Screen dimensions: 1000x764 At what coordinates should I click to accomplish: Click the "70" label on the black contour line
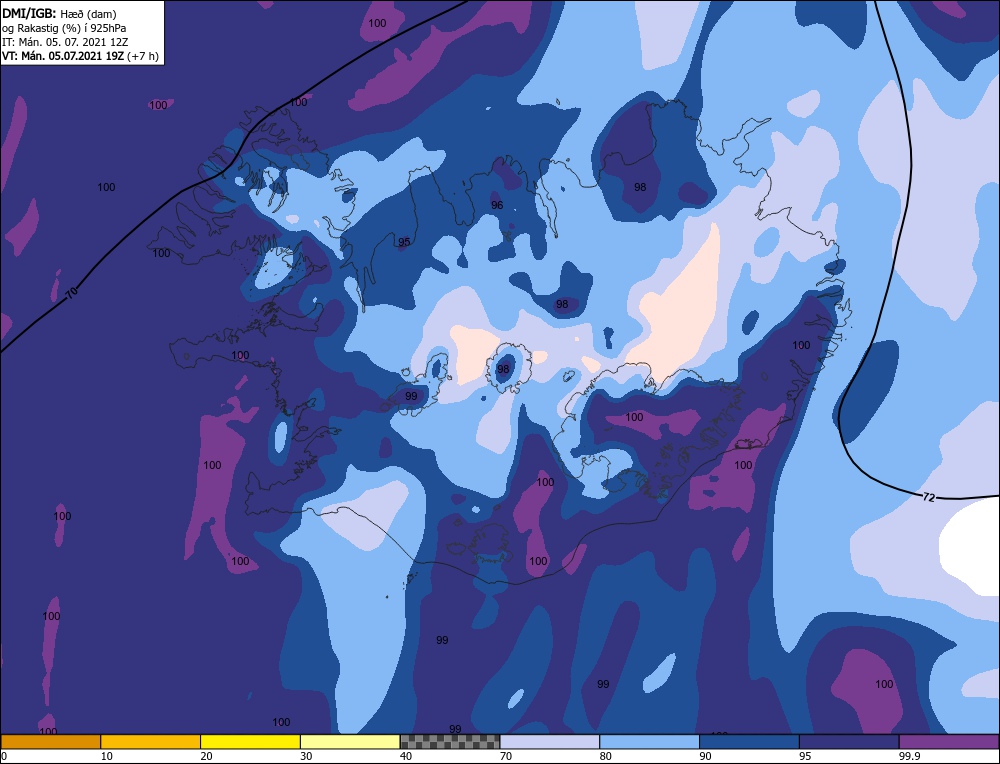coord(72,294)
